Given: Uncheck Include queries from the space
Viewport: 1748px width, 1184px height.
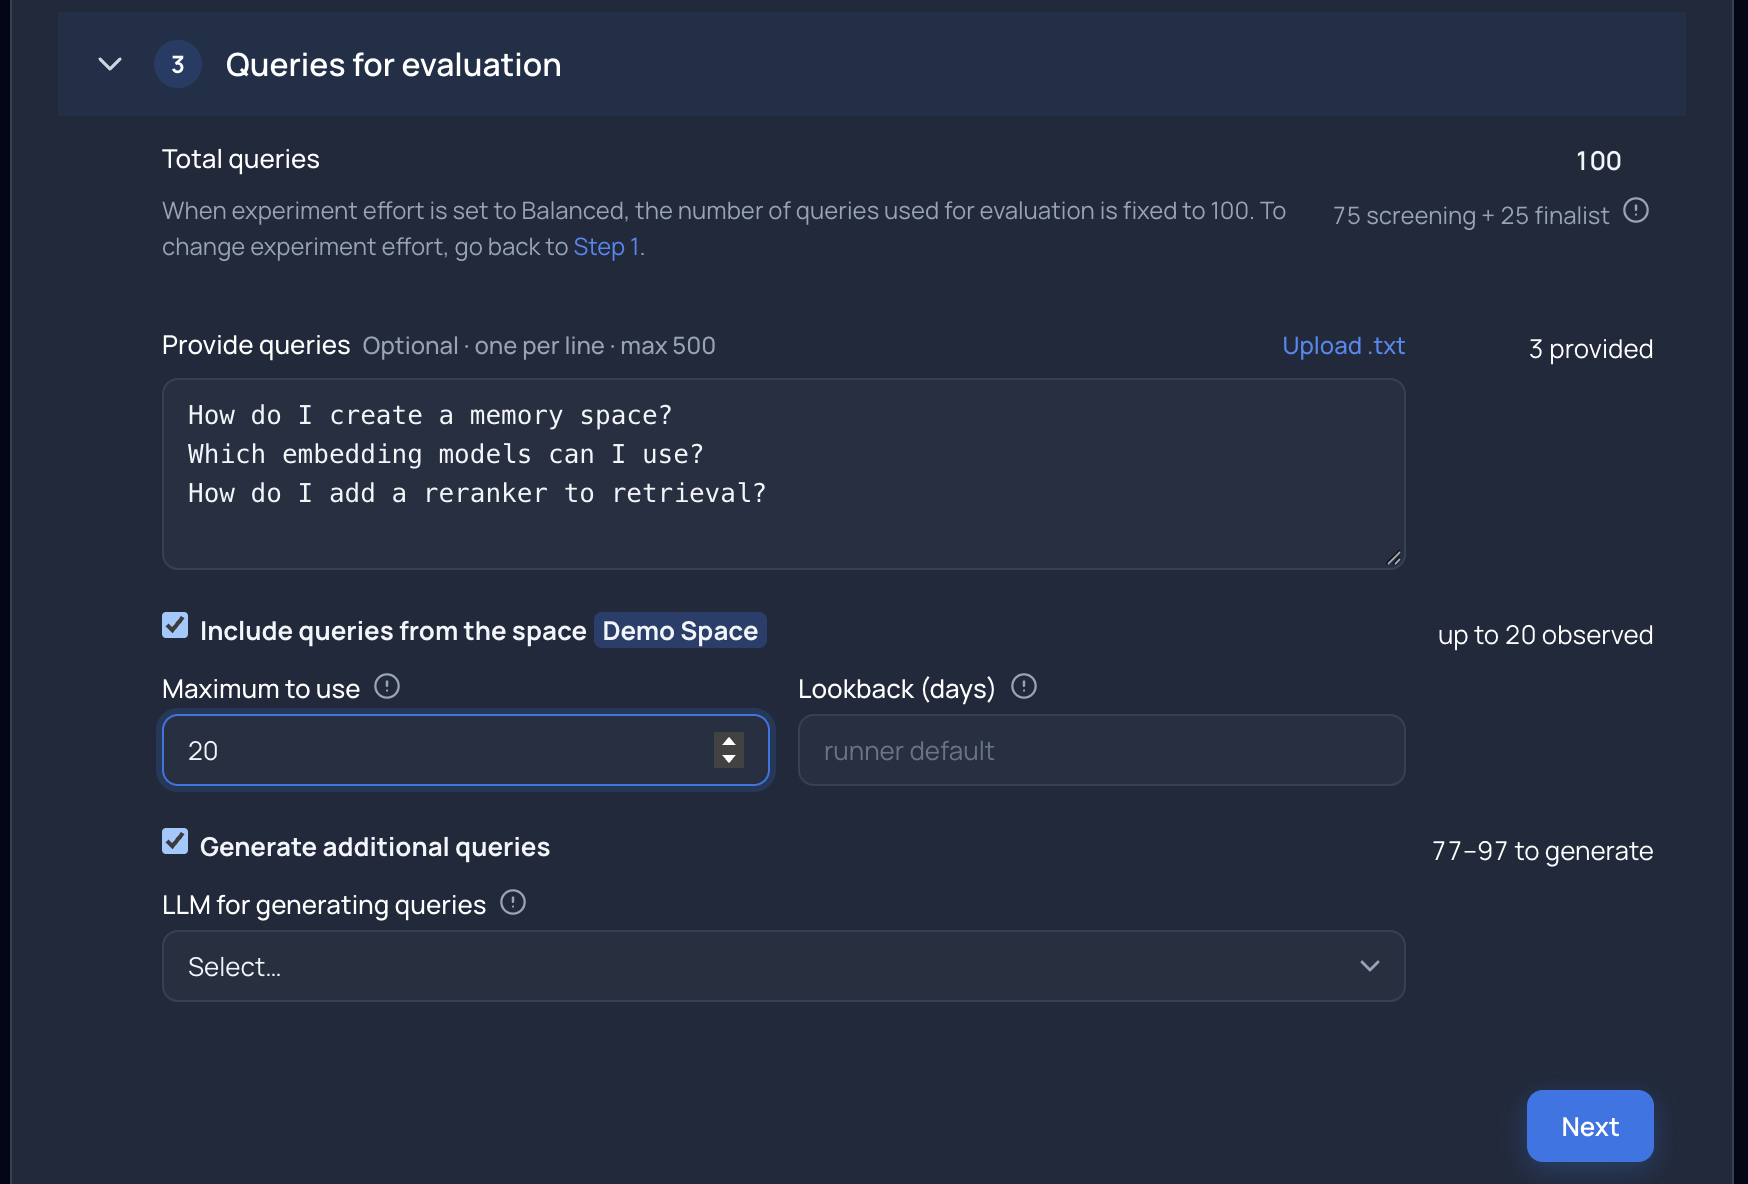Looking at the screenshot, I should [175, 626].
